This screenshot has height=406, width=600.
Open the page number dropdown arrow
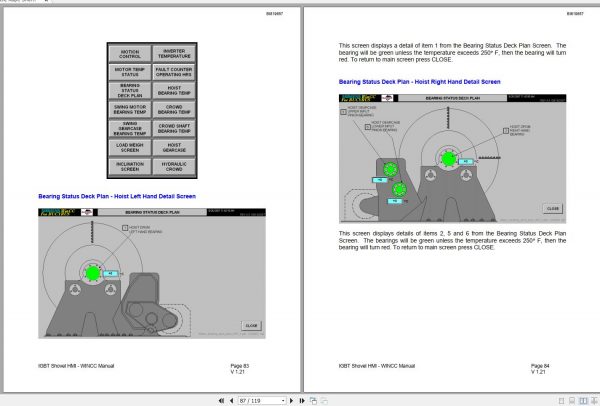coord(283,401)
